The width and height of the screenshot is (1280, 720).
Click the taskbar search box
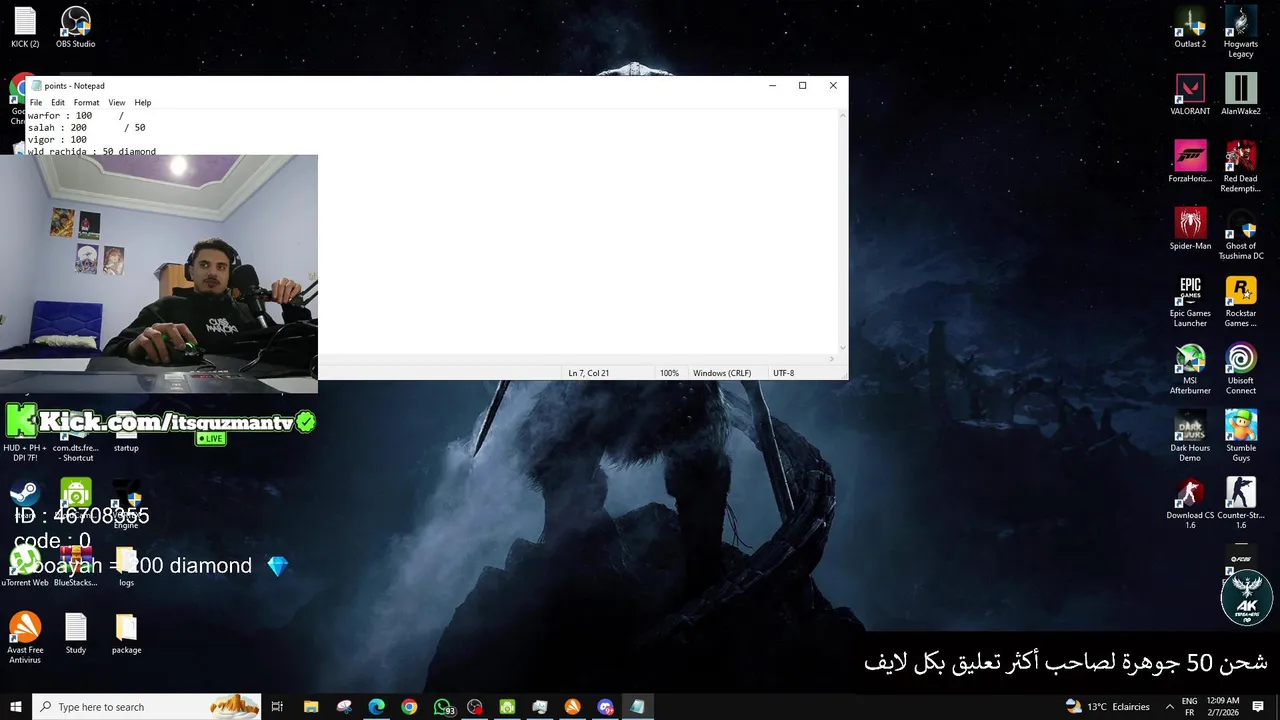(x=147, y=707)
